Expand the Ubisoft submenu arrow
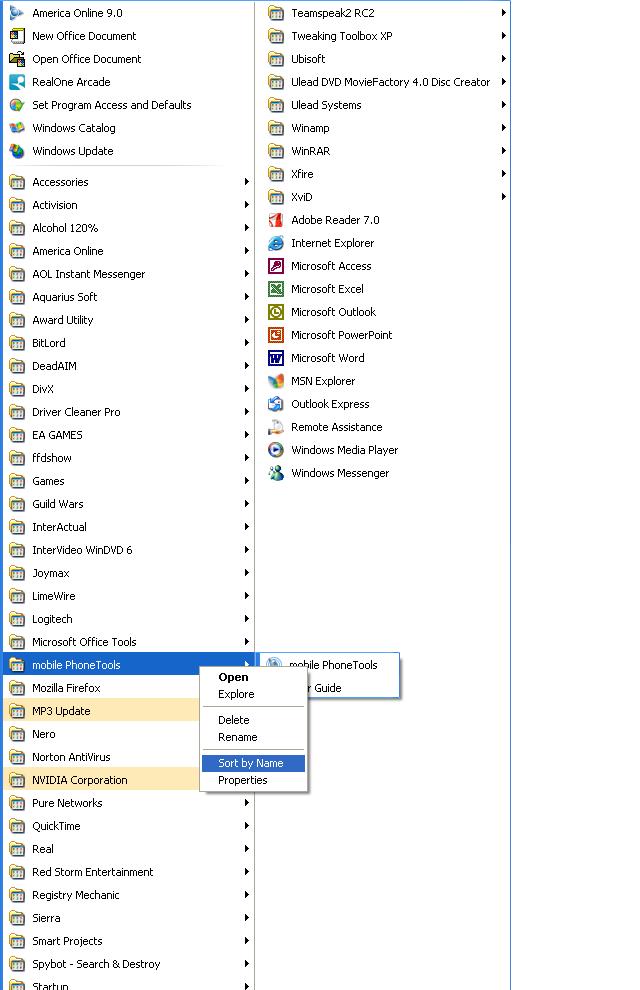The image size is (640, 990). (504, 59)
